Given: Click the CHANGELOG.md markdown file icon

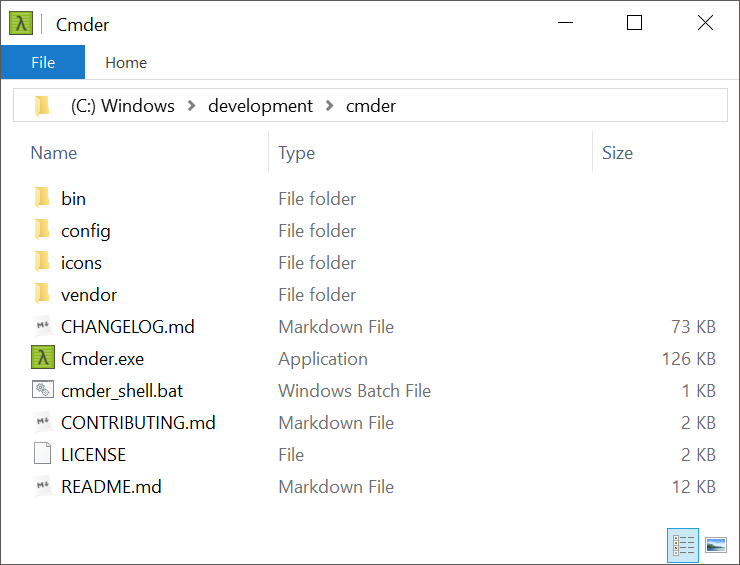Looking at the screenshot, I should click(43, 326).
